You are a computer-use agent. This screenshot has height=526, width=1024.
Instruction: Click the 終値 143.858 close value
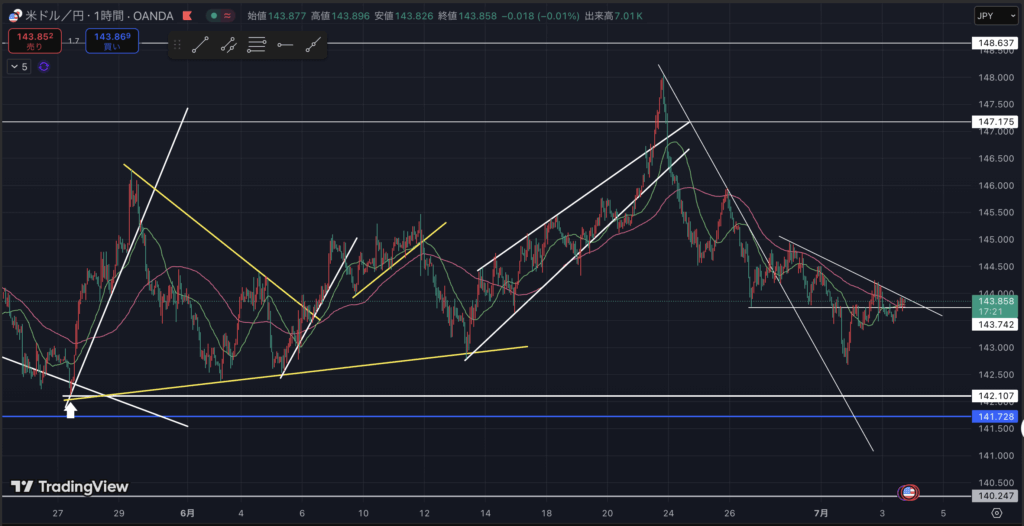coord(467,15)
